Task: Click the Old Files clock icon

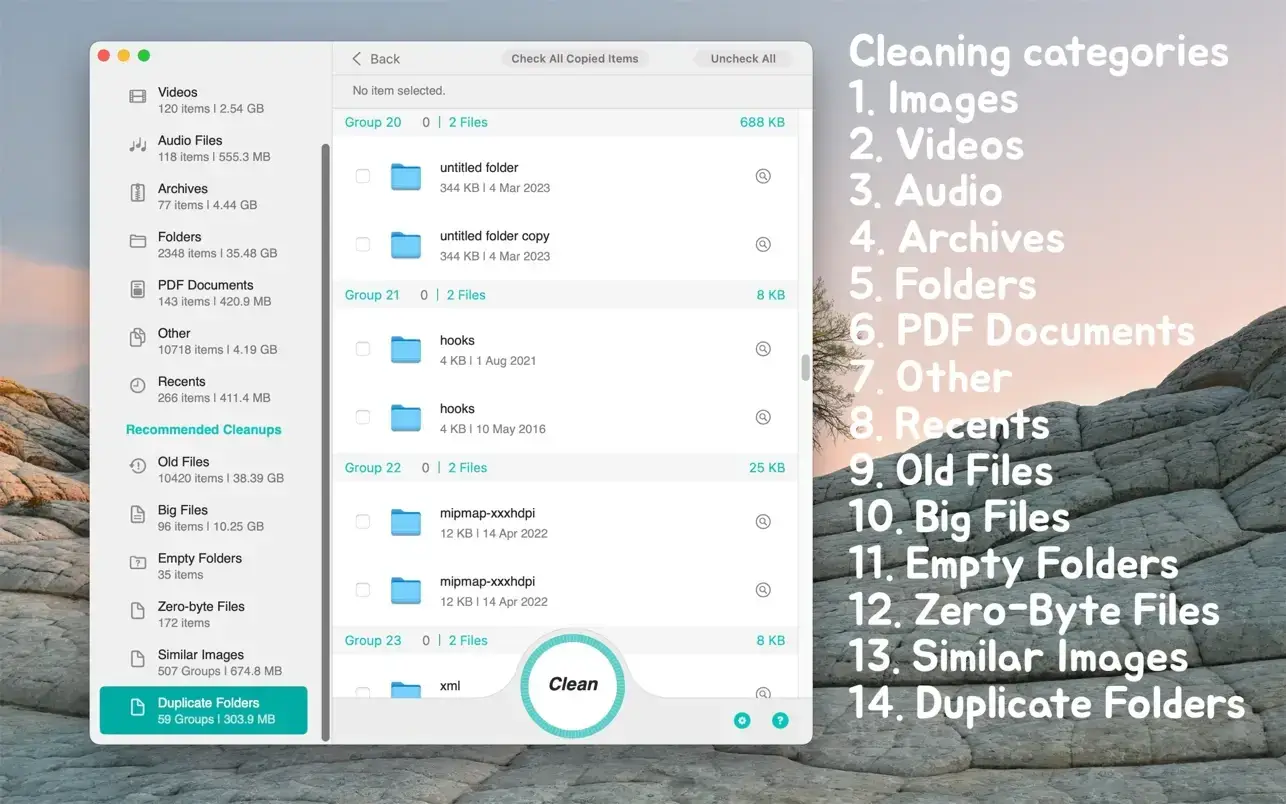Action: coord(137,466)
